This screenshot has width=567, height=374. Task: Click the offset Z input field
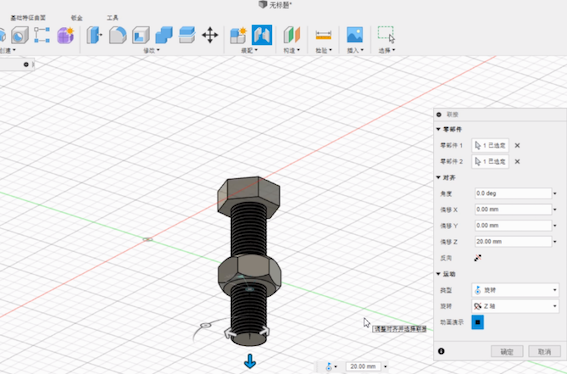[513, 241]
